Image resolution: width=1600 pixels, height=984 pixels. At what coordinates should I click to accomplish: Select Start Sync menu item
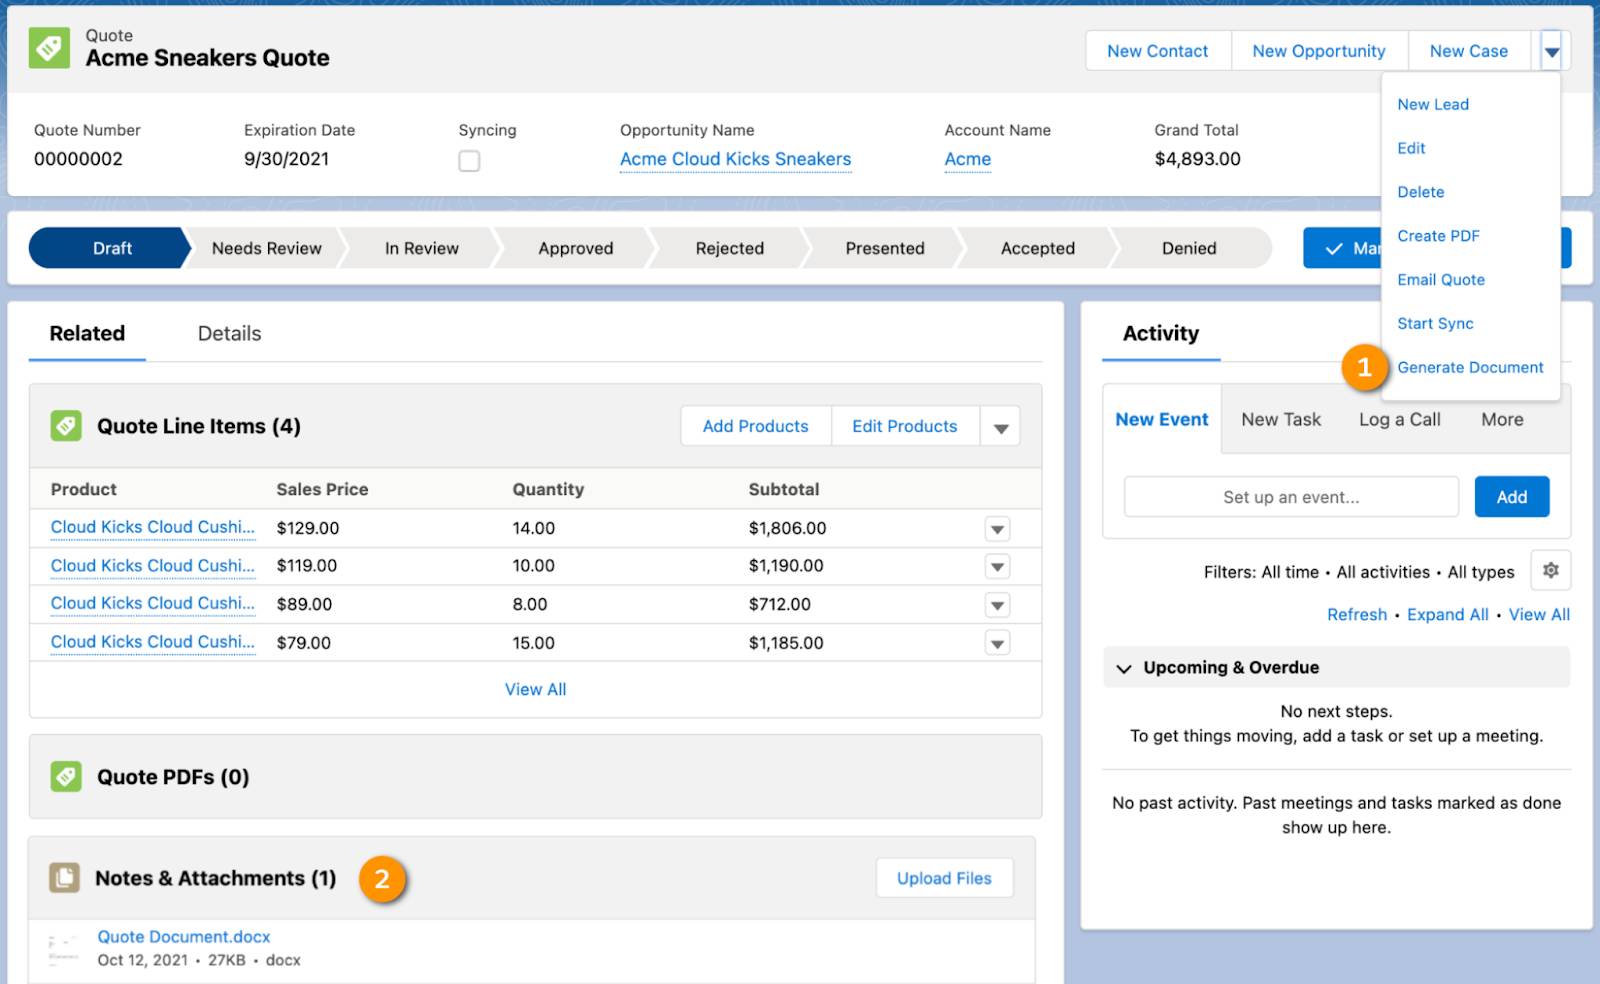click(x=1435, y=324)
